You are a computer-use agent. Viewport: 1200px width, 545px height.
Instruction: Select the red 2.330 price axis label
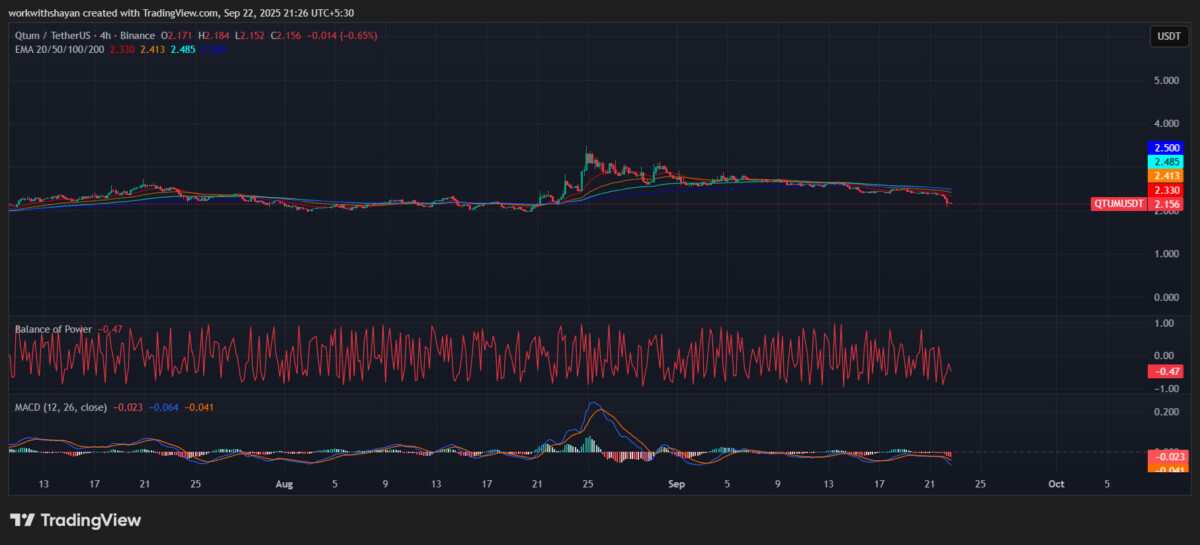click(x=1167, y=190)
